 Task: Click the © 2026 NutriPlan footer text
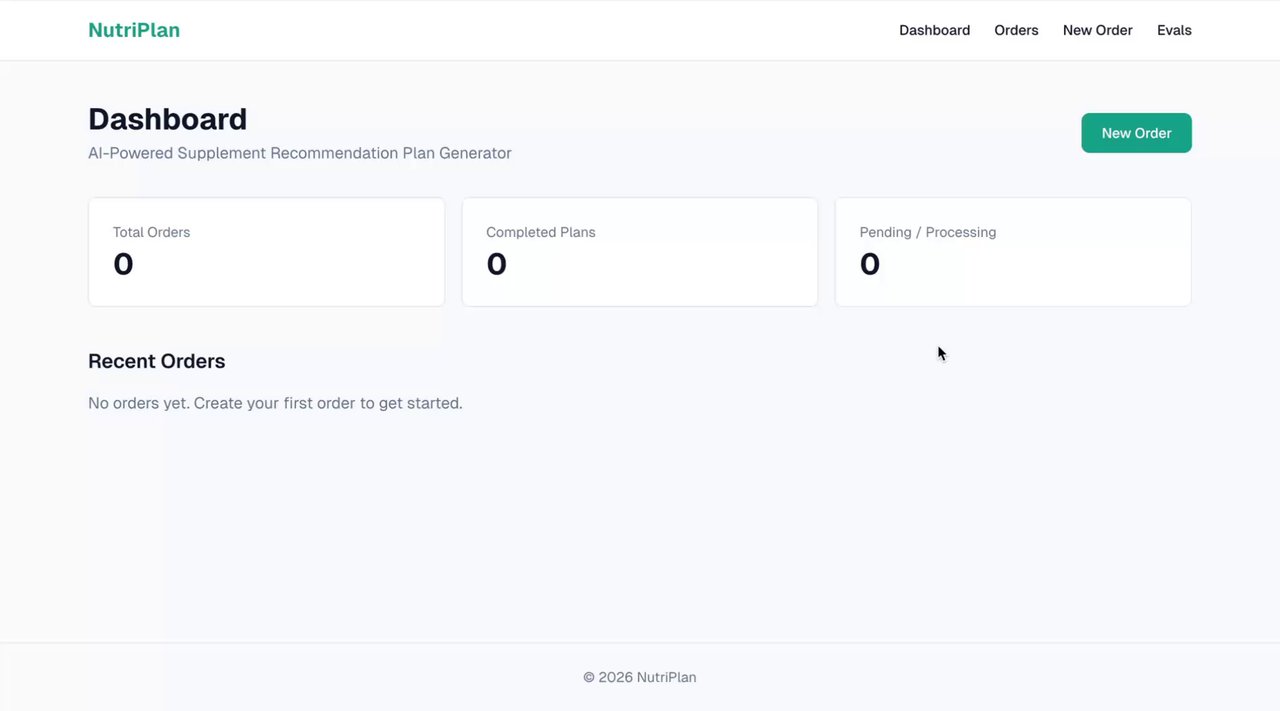639,677
